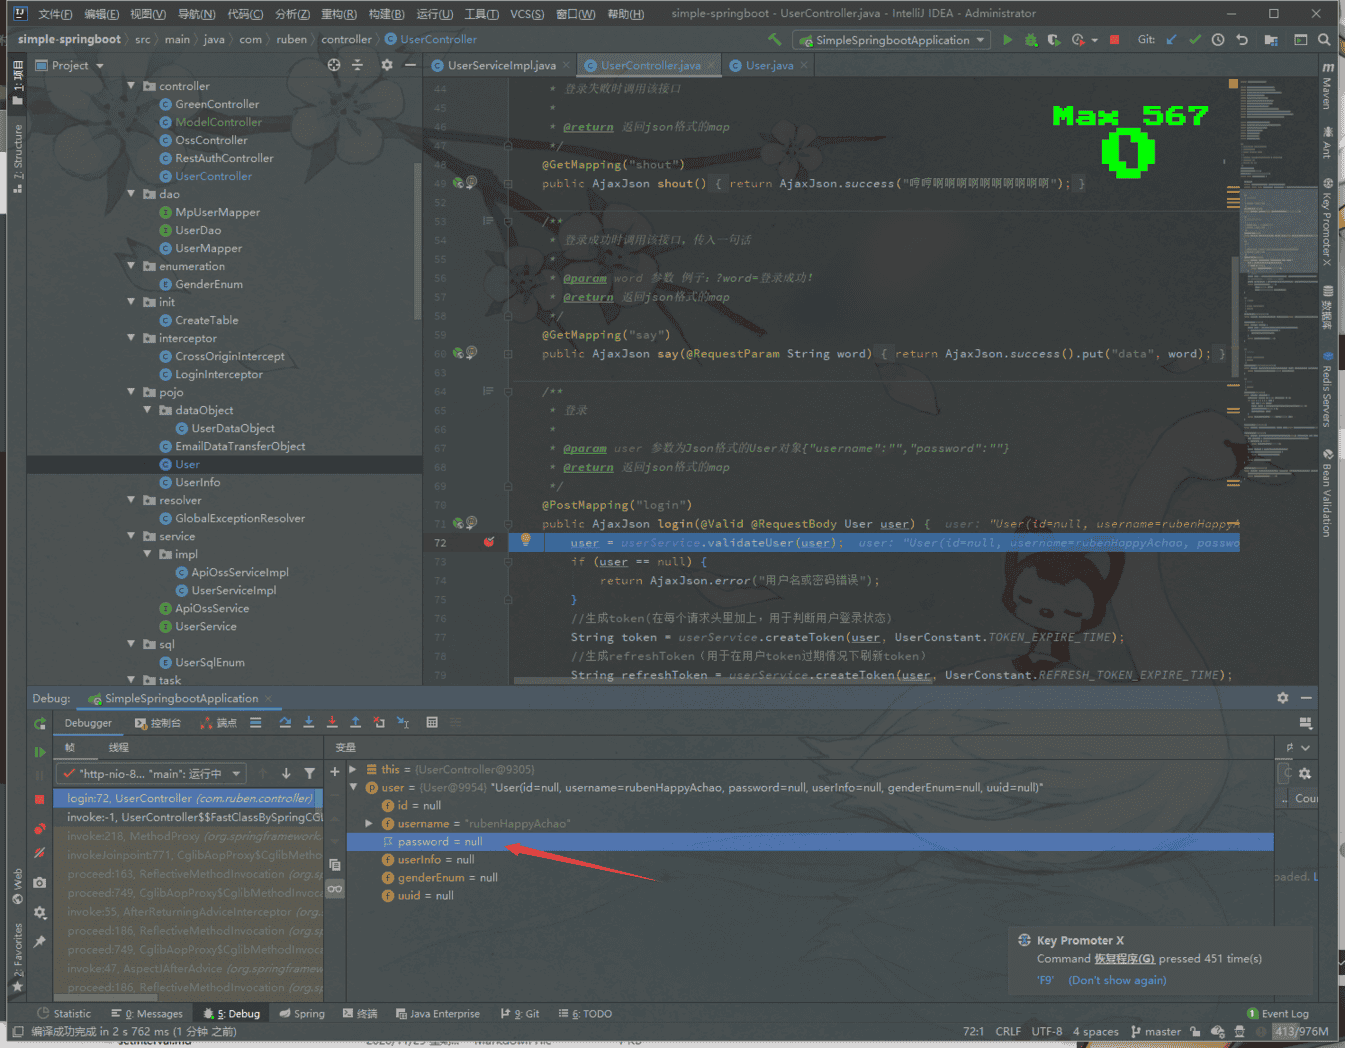Stop the running application with the red square
This screenshot has height=1048, width=1345.
pyautogui.click(x=1114, y=40)
